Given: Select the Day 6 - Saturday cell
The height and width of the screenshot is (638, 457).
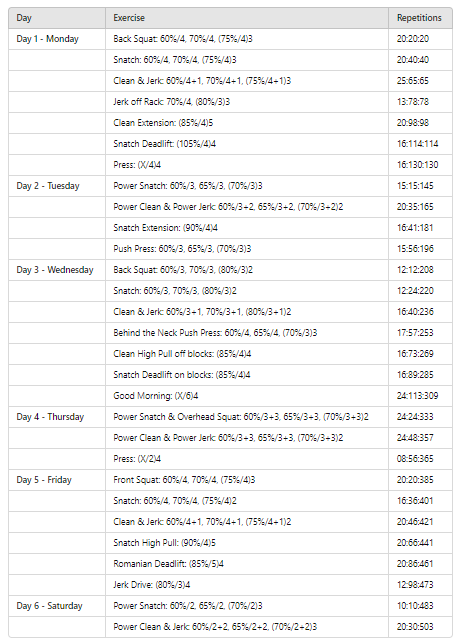Looking at the screenshot, I should point(57,606).
